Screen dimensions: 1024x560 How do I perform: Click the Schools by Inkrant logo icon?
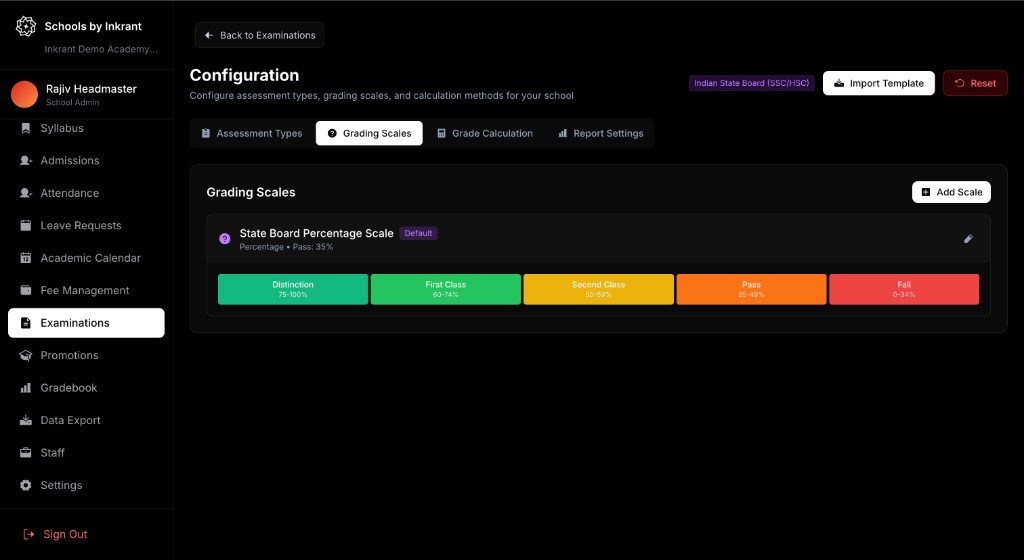click(x=25, y=26)
